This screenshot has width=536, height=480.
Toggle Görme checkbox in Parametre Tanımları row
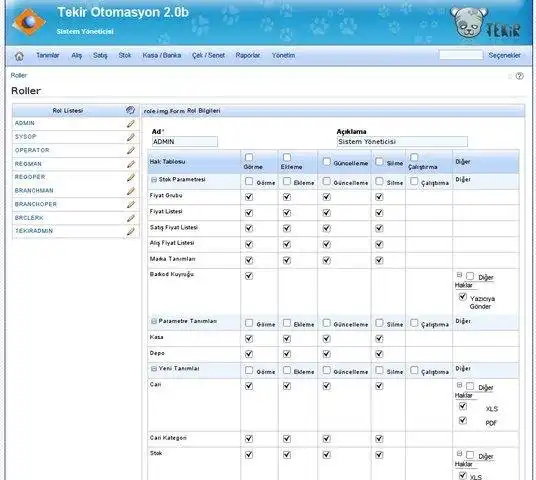click(249, 323)
